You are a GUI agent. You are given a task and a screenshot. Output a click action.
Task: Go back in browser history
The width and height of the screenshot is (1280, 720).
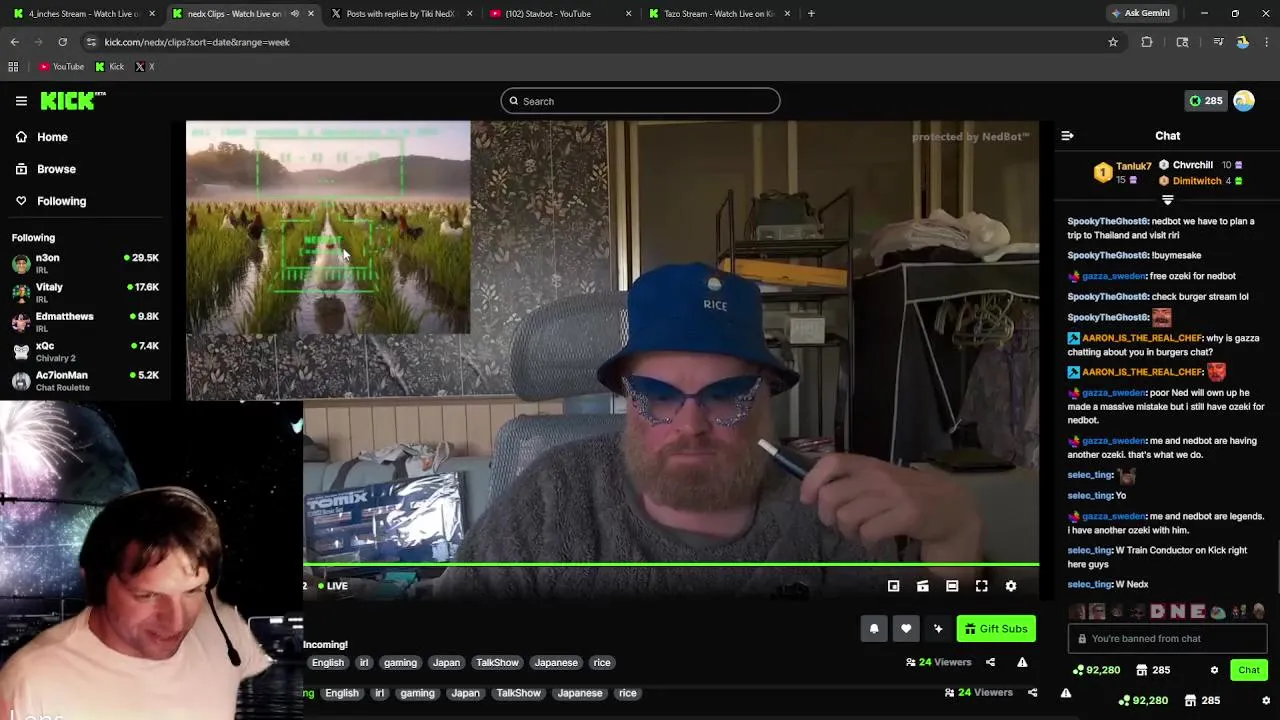click(x=15, y=42)
